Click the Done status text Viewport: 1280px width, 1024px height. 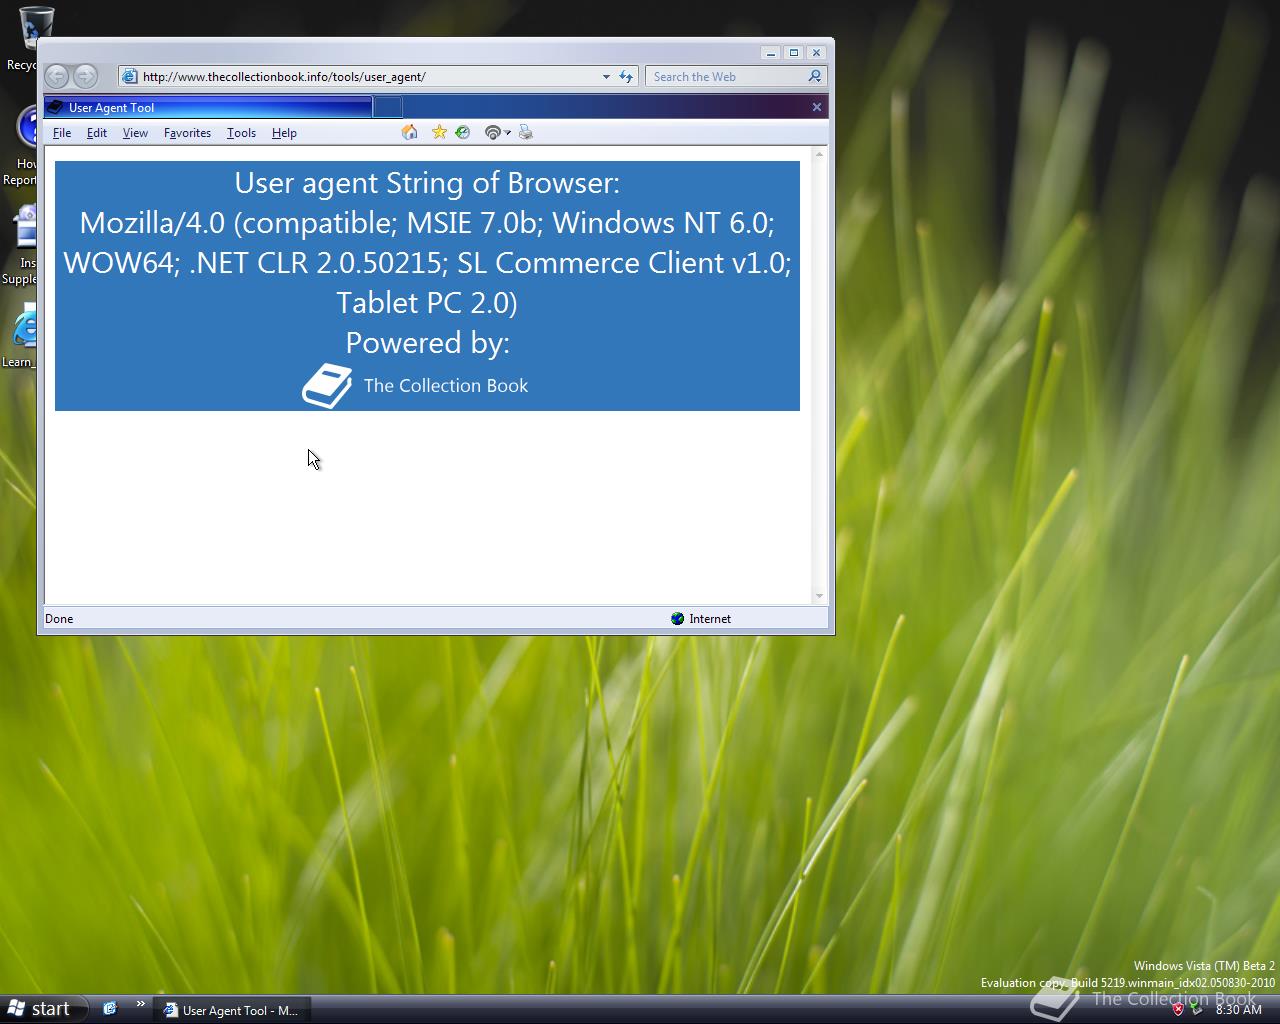(x=59, y=618)
